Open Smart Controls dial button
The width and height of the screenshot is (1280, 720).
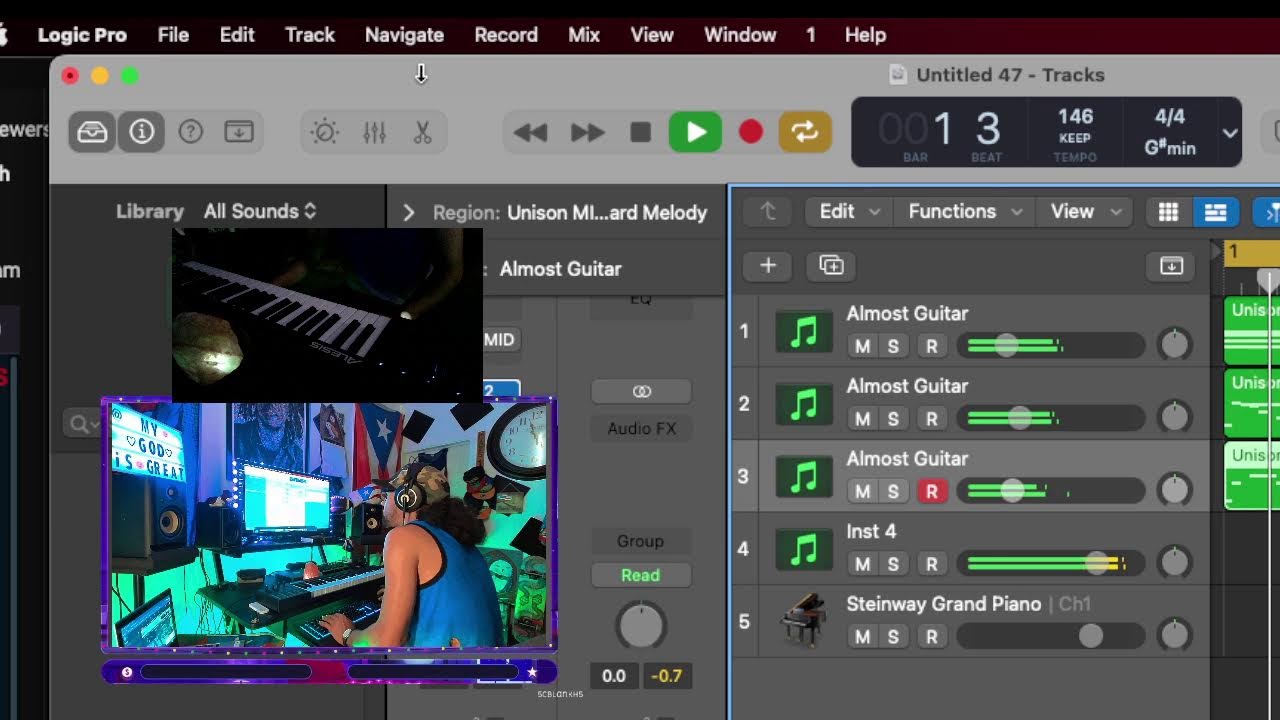[325, 132]
